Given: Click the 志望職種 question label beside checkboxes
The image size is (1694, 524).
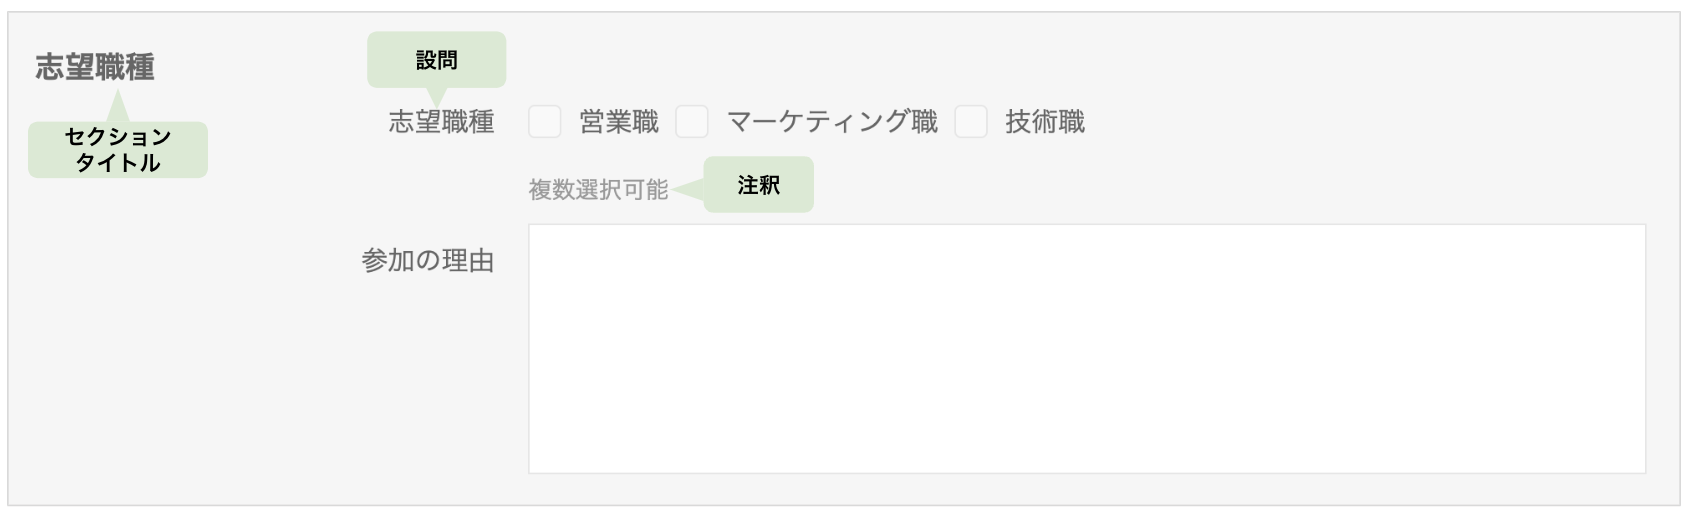Looking at the screenshot, I should tap(441, 122).
